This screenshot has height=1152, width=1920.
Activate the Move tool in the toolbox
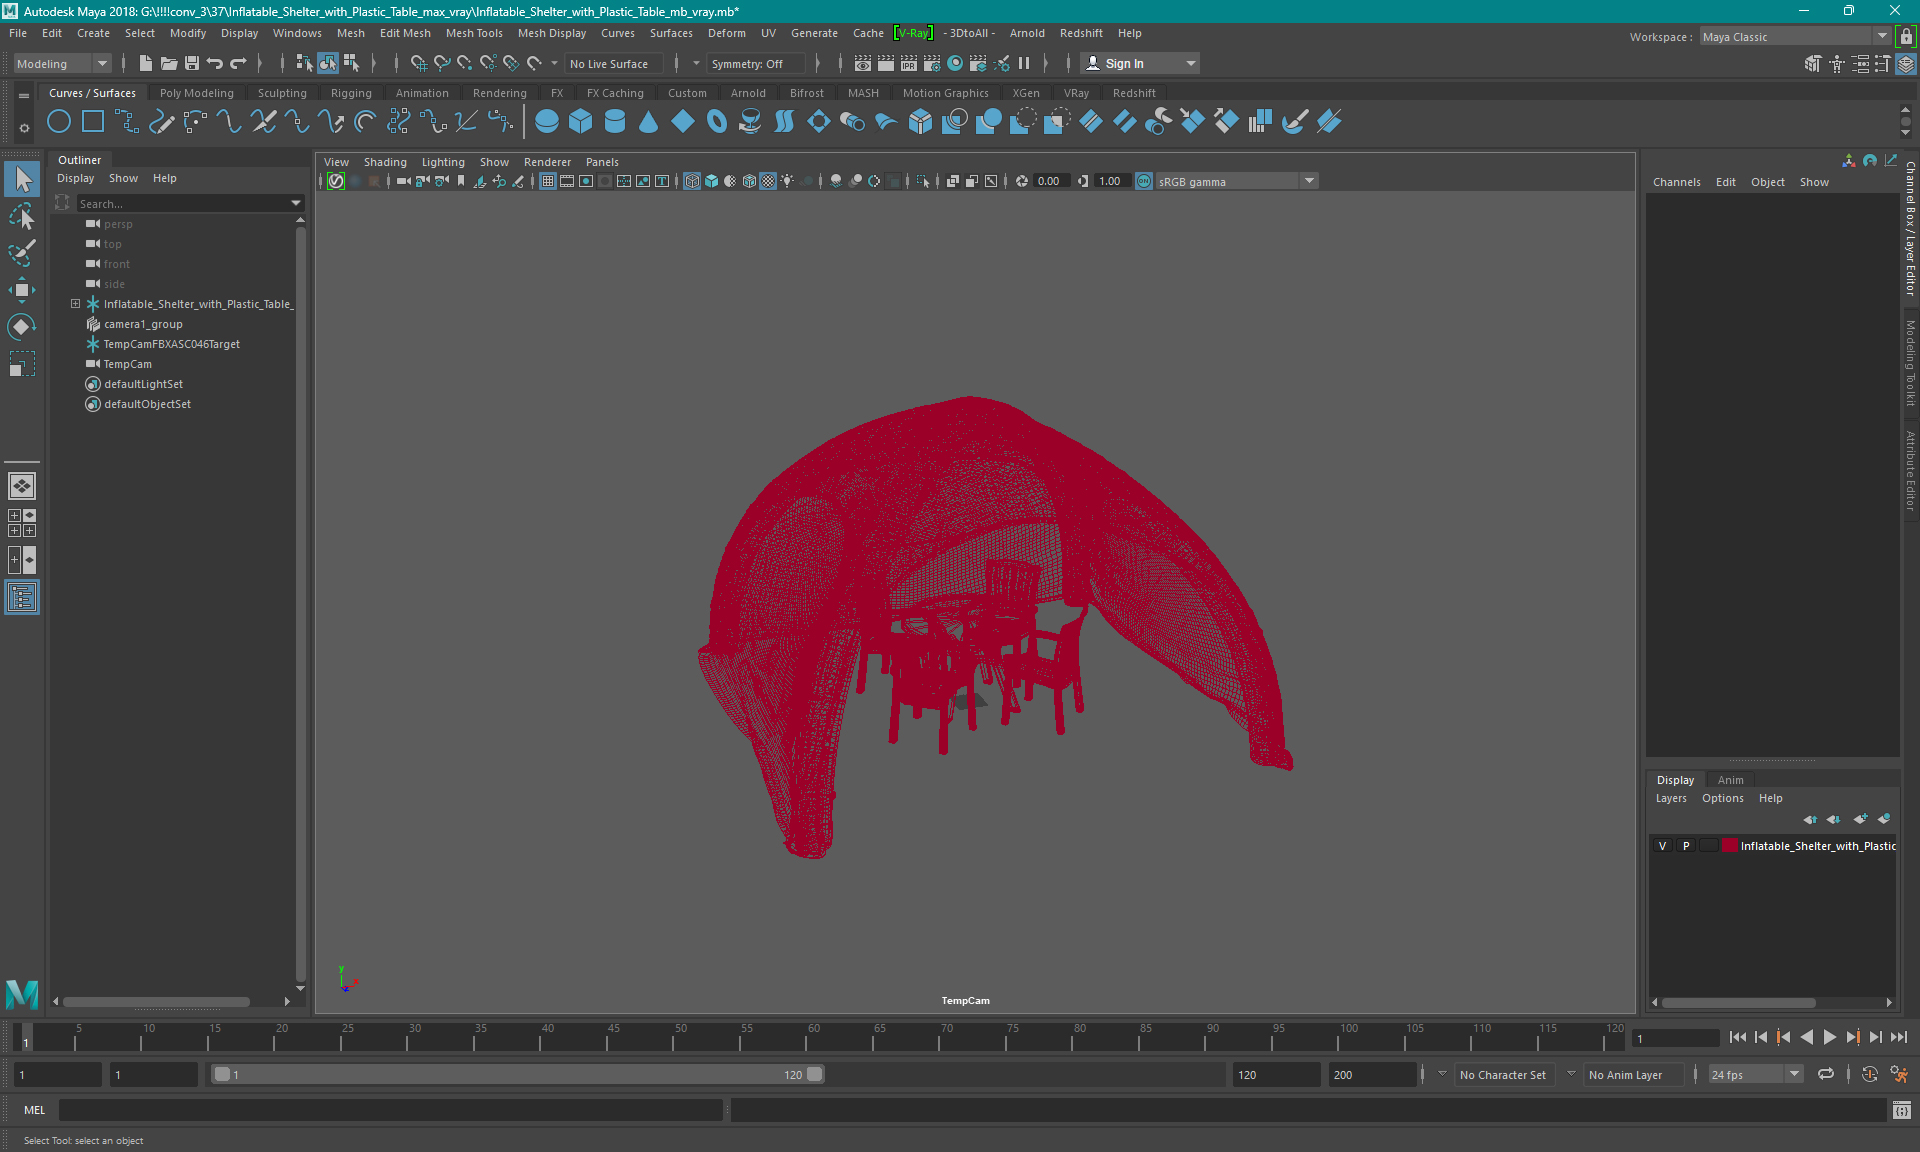click(x=22, y=290)
